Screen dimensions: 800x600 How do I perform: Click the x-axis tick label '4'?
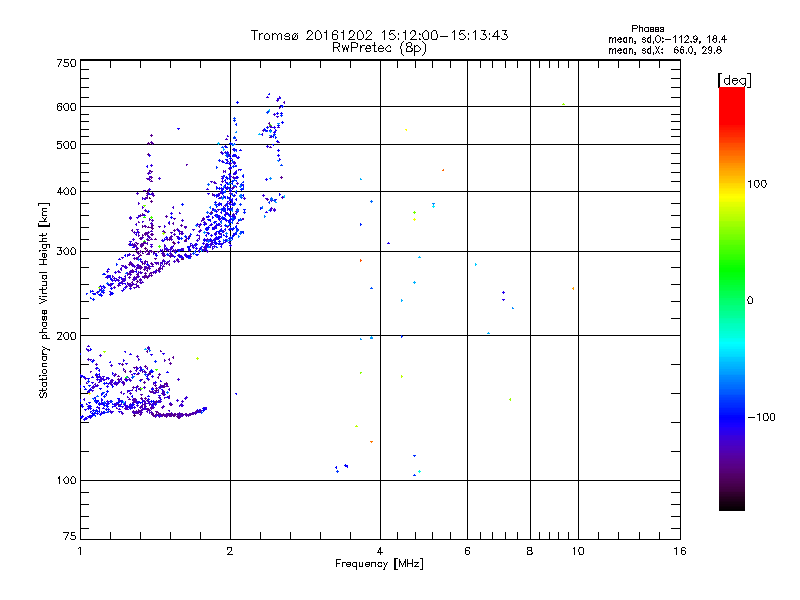(380, 551)
